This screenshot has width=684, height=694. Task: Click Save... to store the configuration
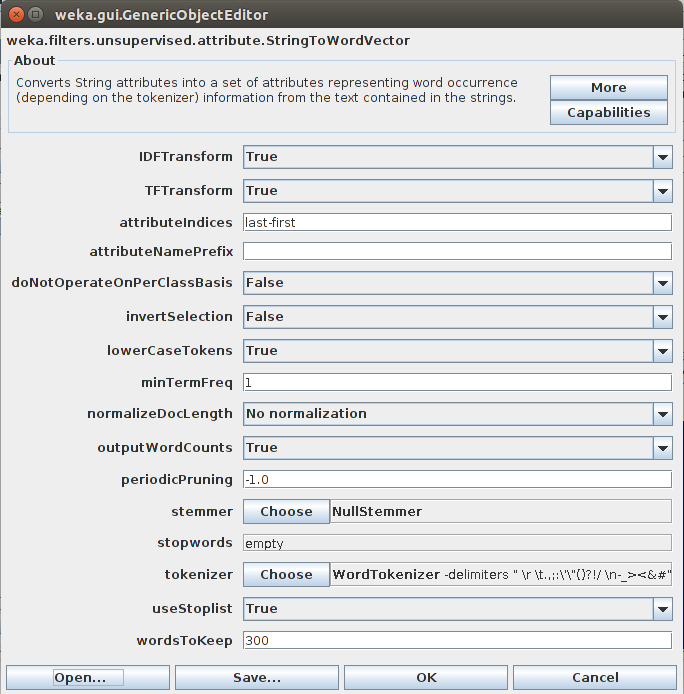tap(257, 678)
